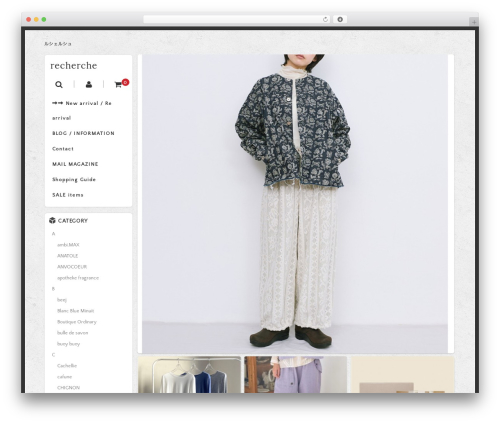The height and width of the screenshot is (423, 500).
Task: Click the main model photo banner
Action: [x=295, y=203]
